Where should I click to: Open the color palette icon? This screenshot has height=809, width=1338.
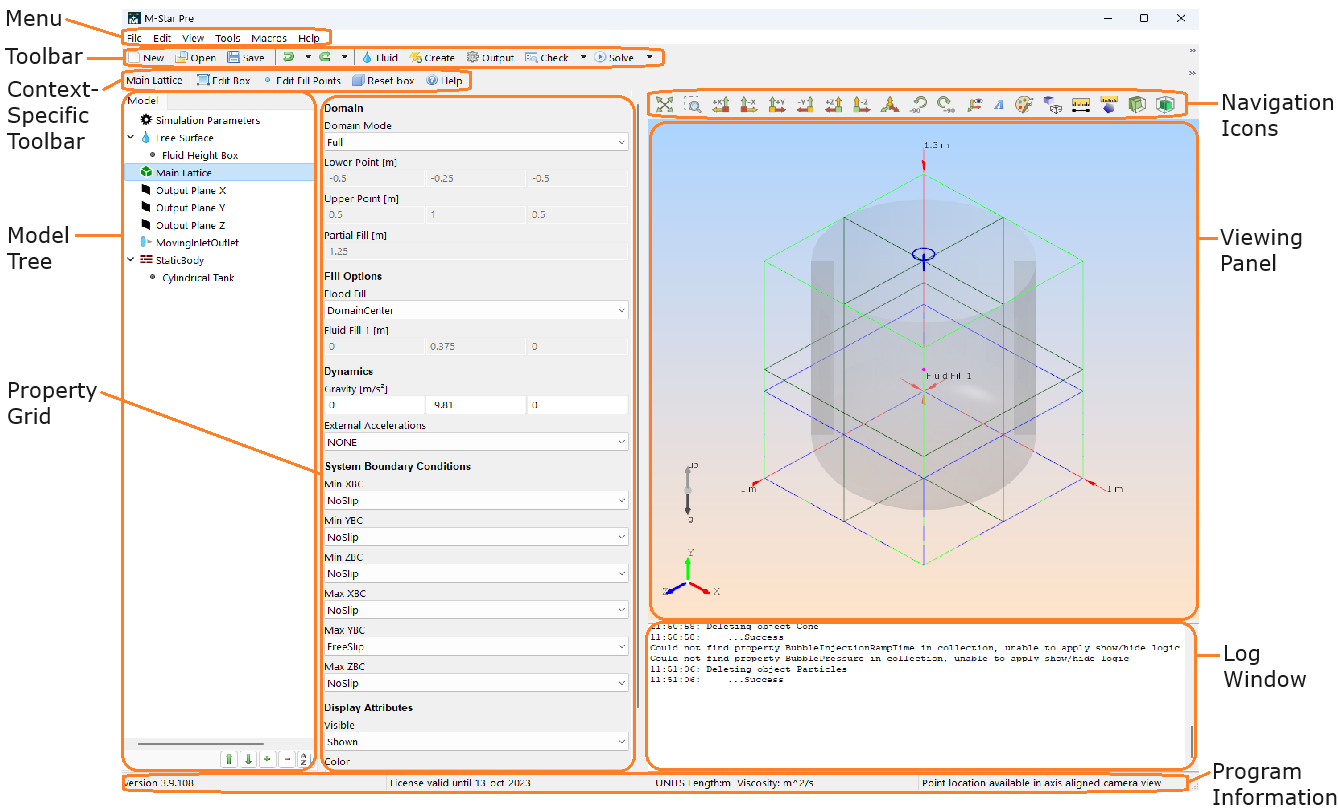[1023, 104]
